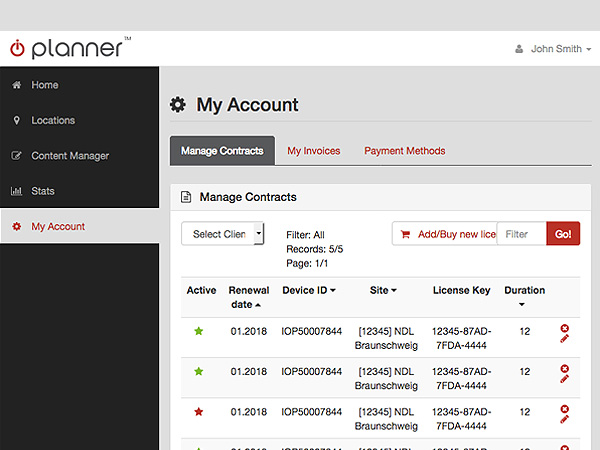The width and height of the screenshot is (600, 450).
Task: Open the Duration column dropdown arrow
Action: point(522,305)
